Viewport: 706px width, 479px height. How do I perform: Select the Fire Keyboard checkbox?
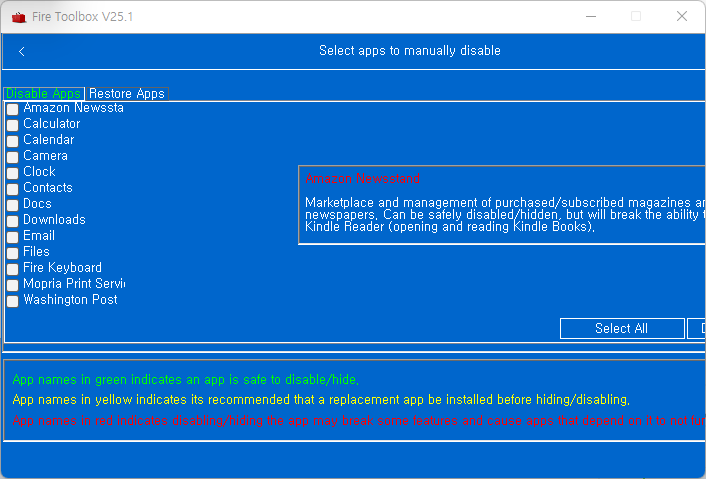[13, 269]
